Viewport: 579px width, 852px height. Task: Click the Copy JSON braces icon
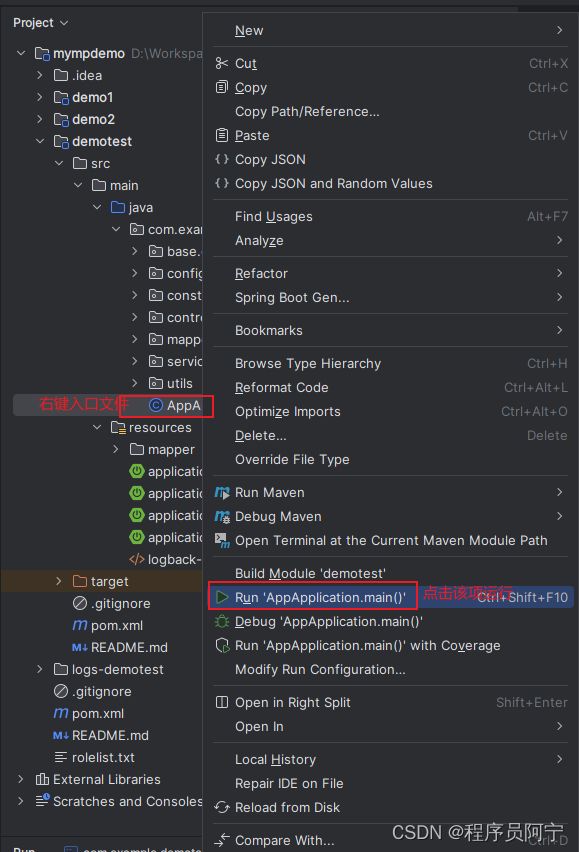click(x=222, y=159)
